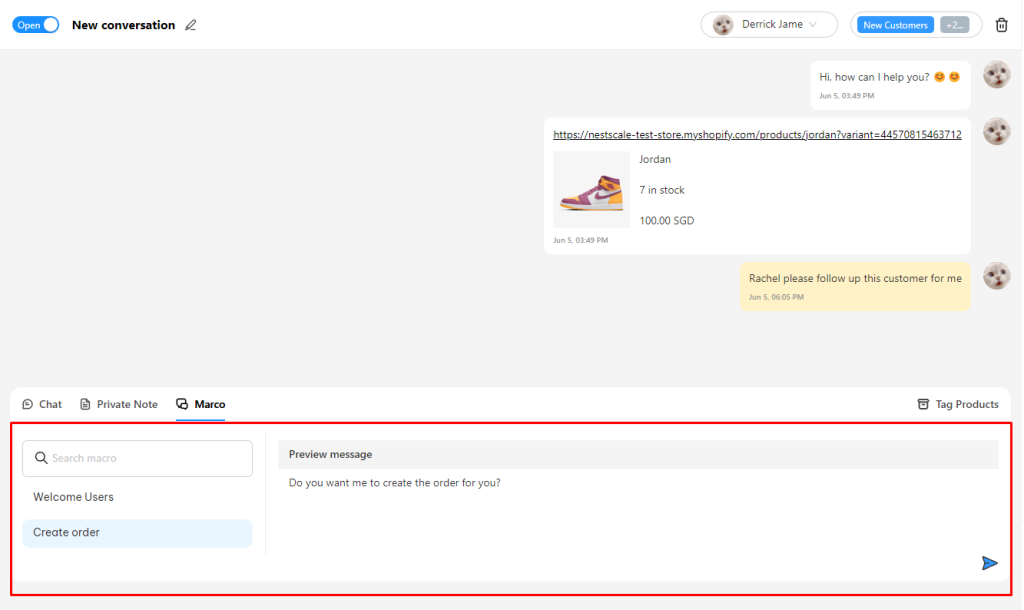The height and width of the screenshot is (610, 1024).
Task: Click the 'Jordan' product name
Action: 654,159
